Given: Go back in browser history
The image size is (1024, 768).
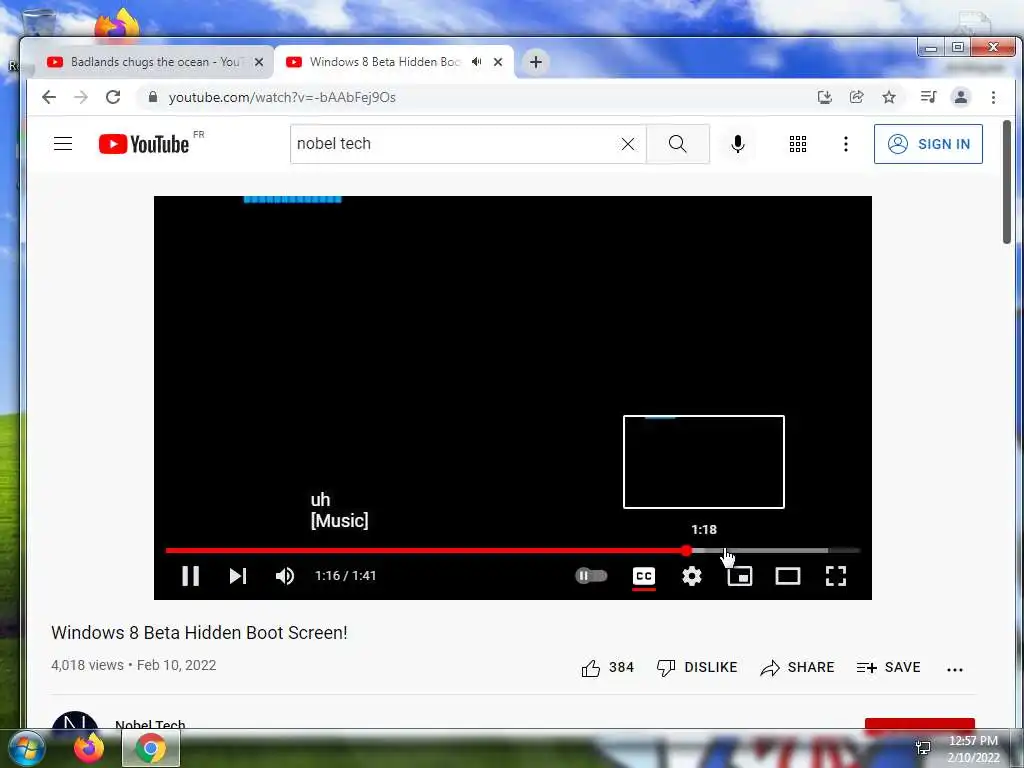Looking at the screenshot, I should click(x=49, y=97).
